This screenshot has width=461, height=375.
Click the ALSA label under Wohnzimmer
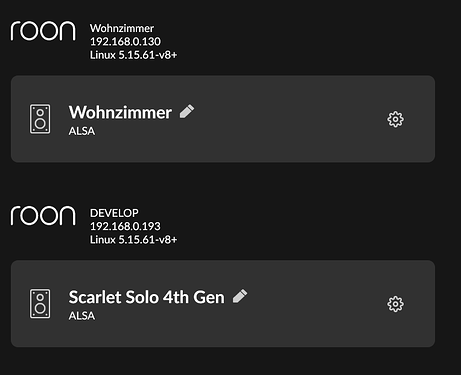[82, 131]
